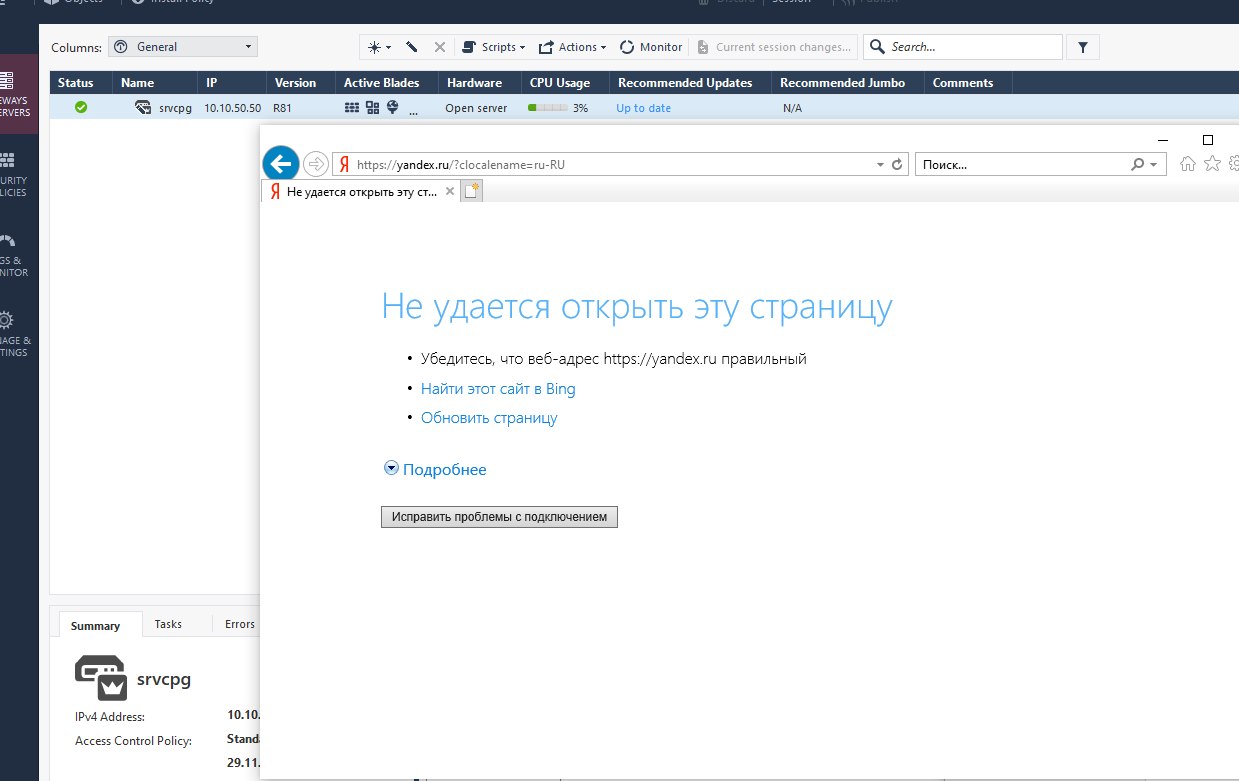1239x781 pixels.
Task: Open Security Policies in sidebar
Action: [x=15, y=174]
